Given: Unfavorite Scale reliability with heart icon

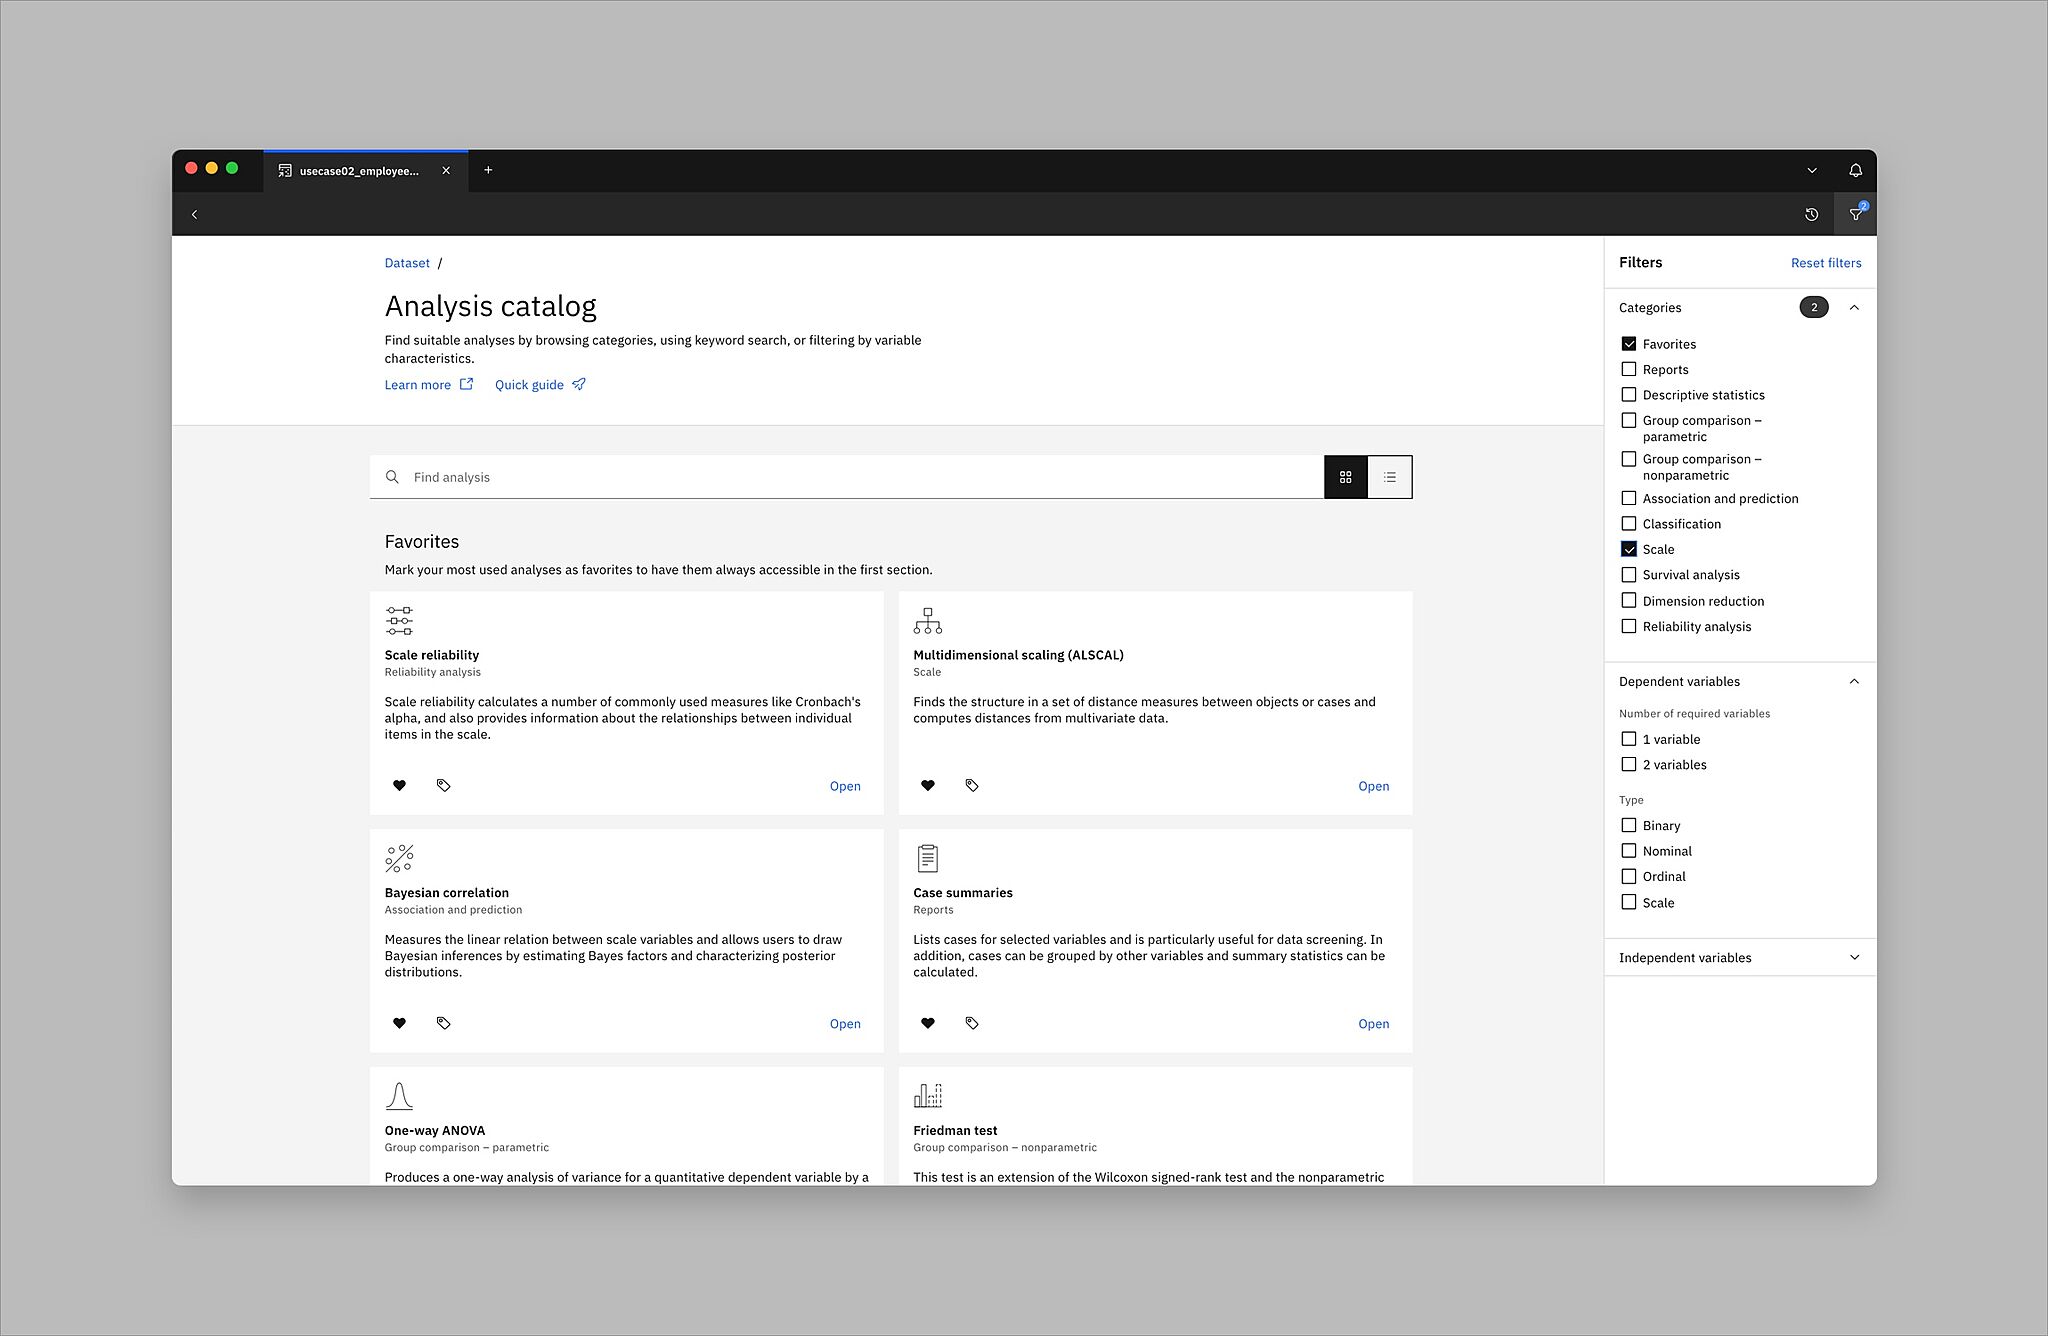Looking at the screenshot, I should pos(399,786).
